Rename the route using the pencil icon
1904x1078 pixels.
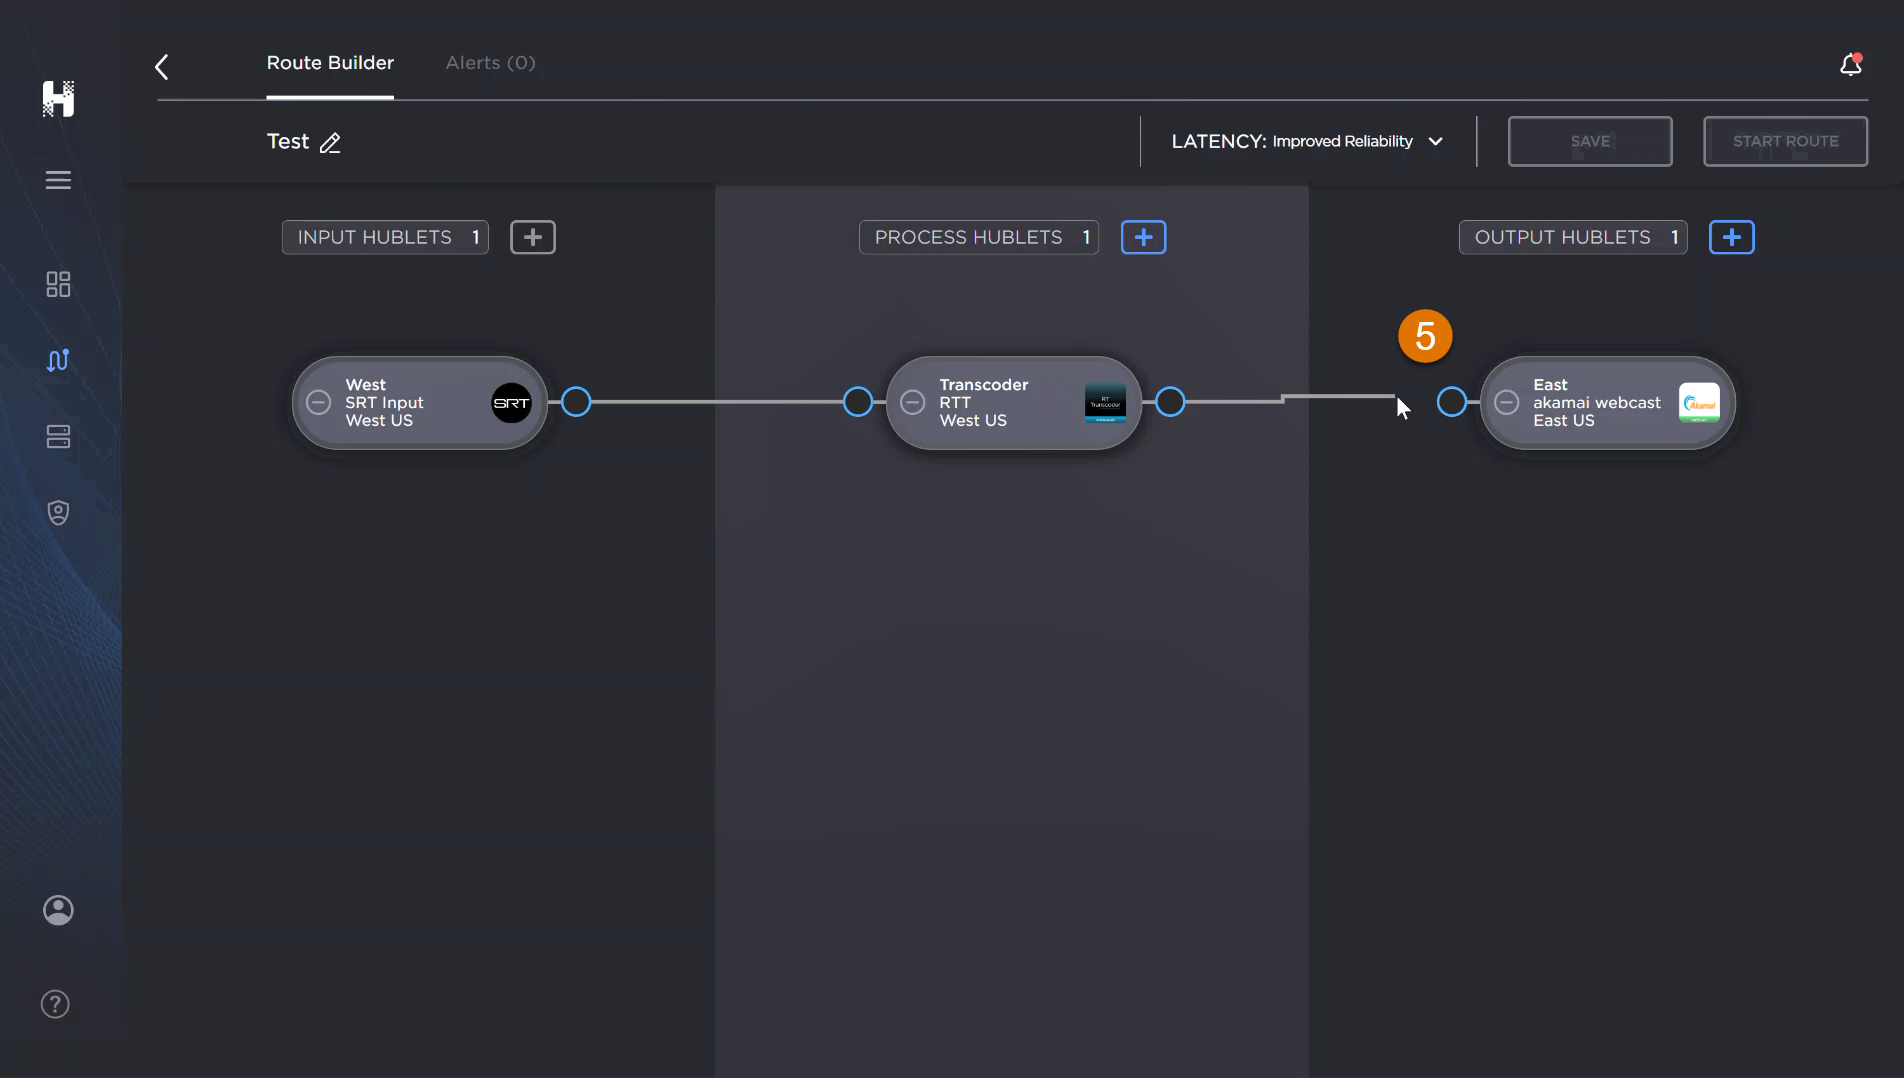331,143
